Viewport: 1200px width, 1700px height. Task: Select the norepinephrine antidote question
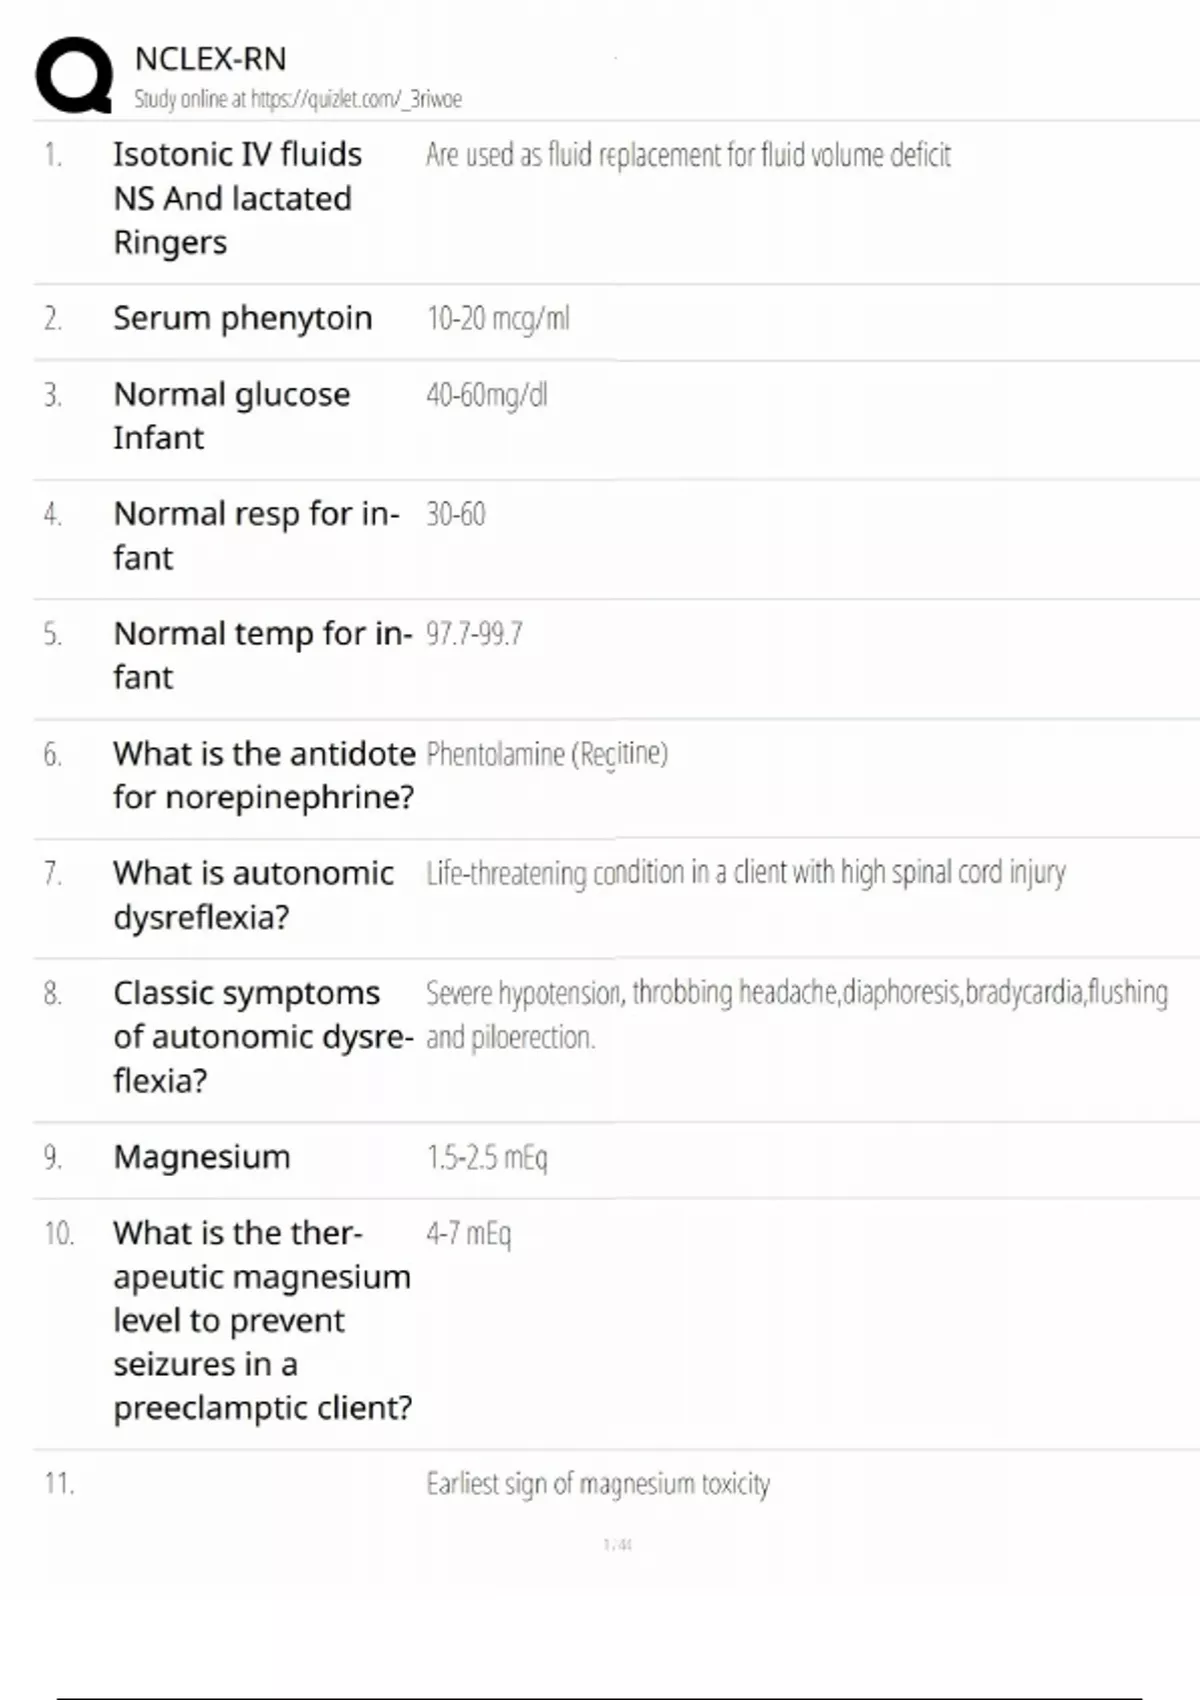point(264,775)
